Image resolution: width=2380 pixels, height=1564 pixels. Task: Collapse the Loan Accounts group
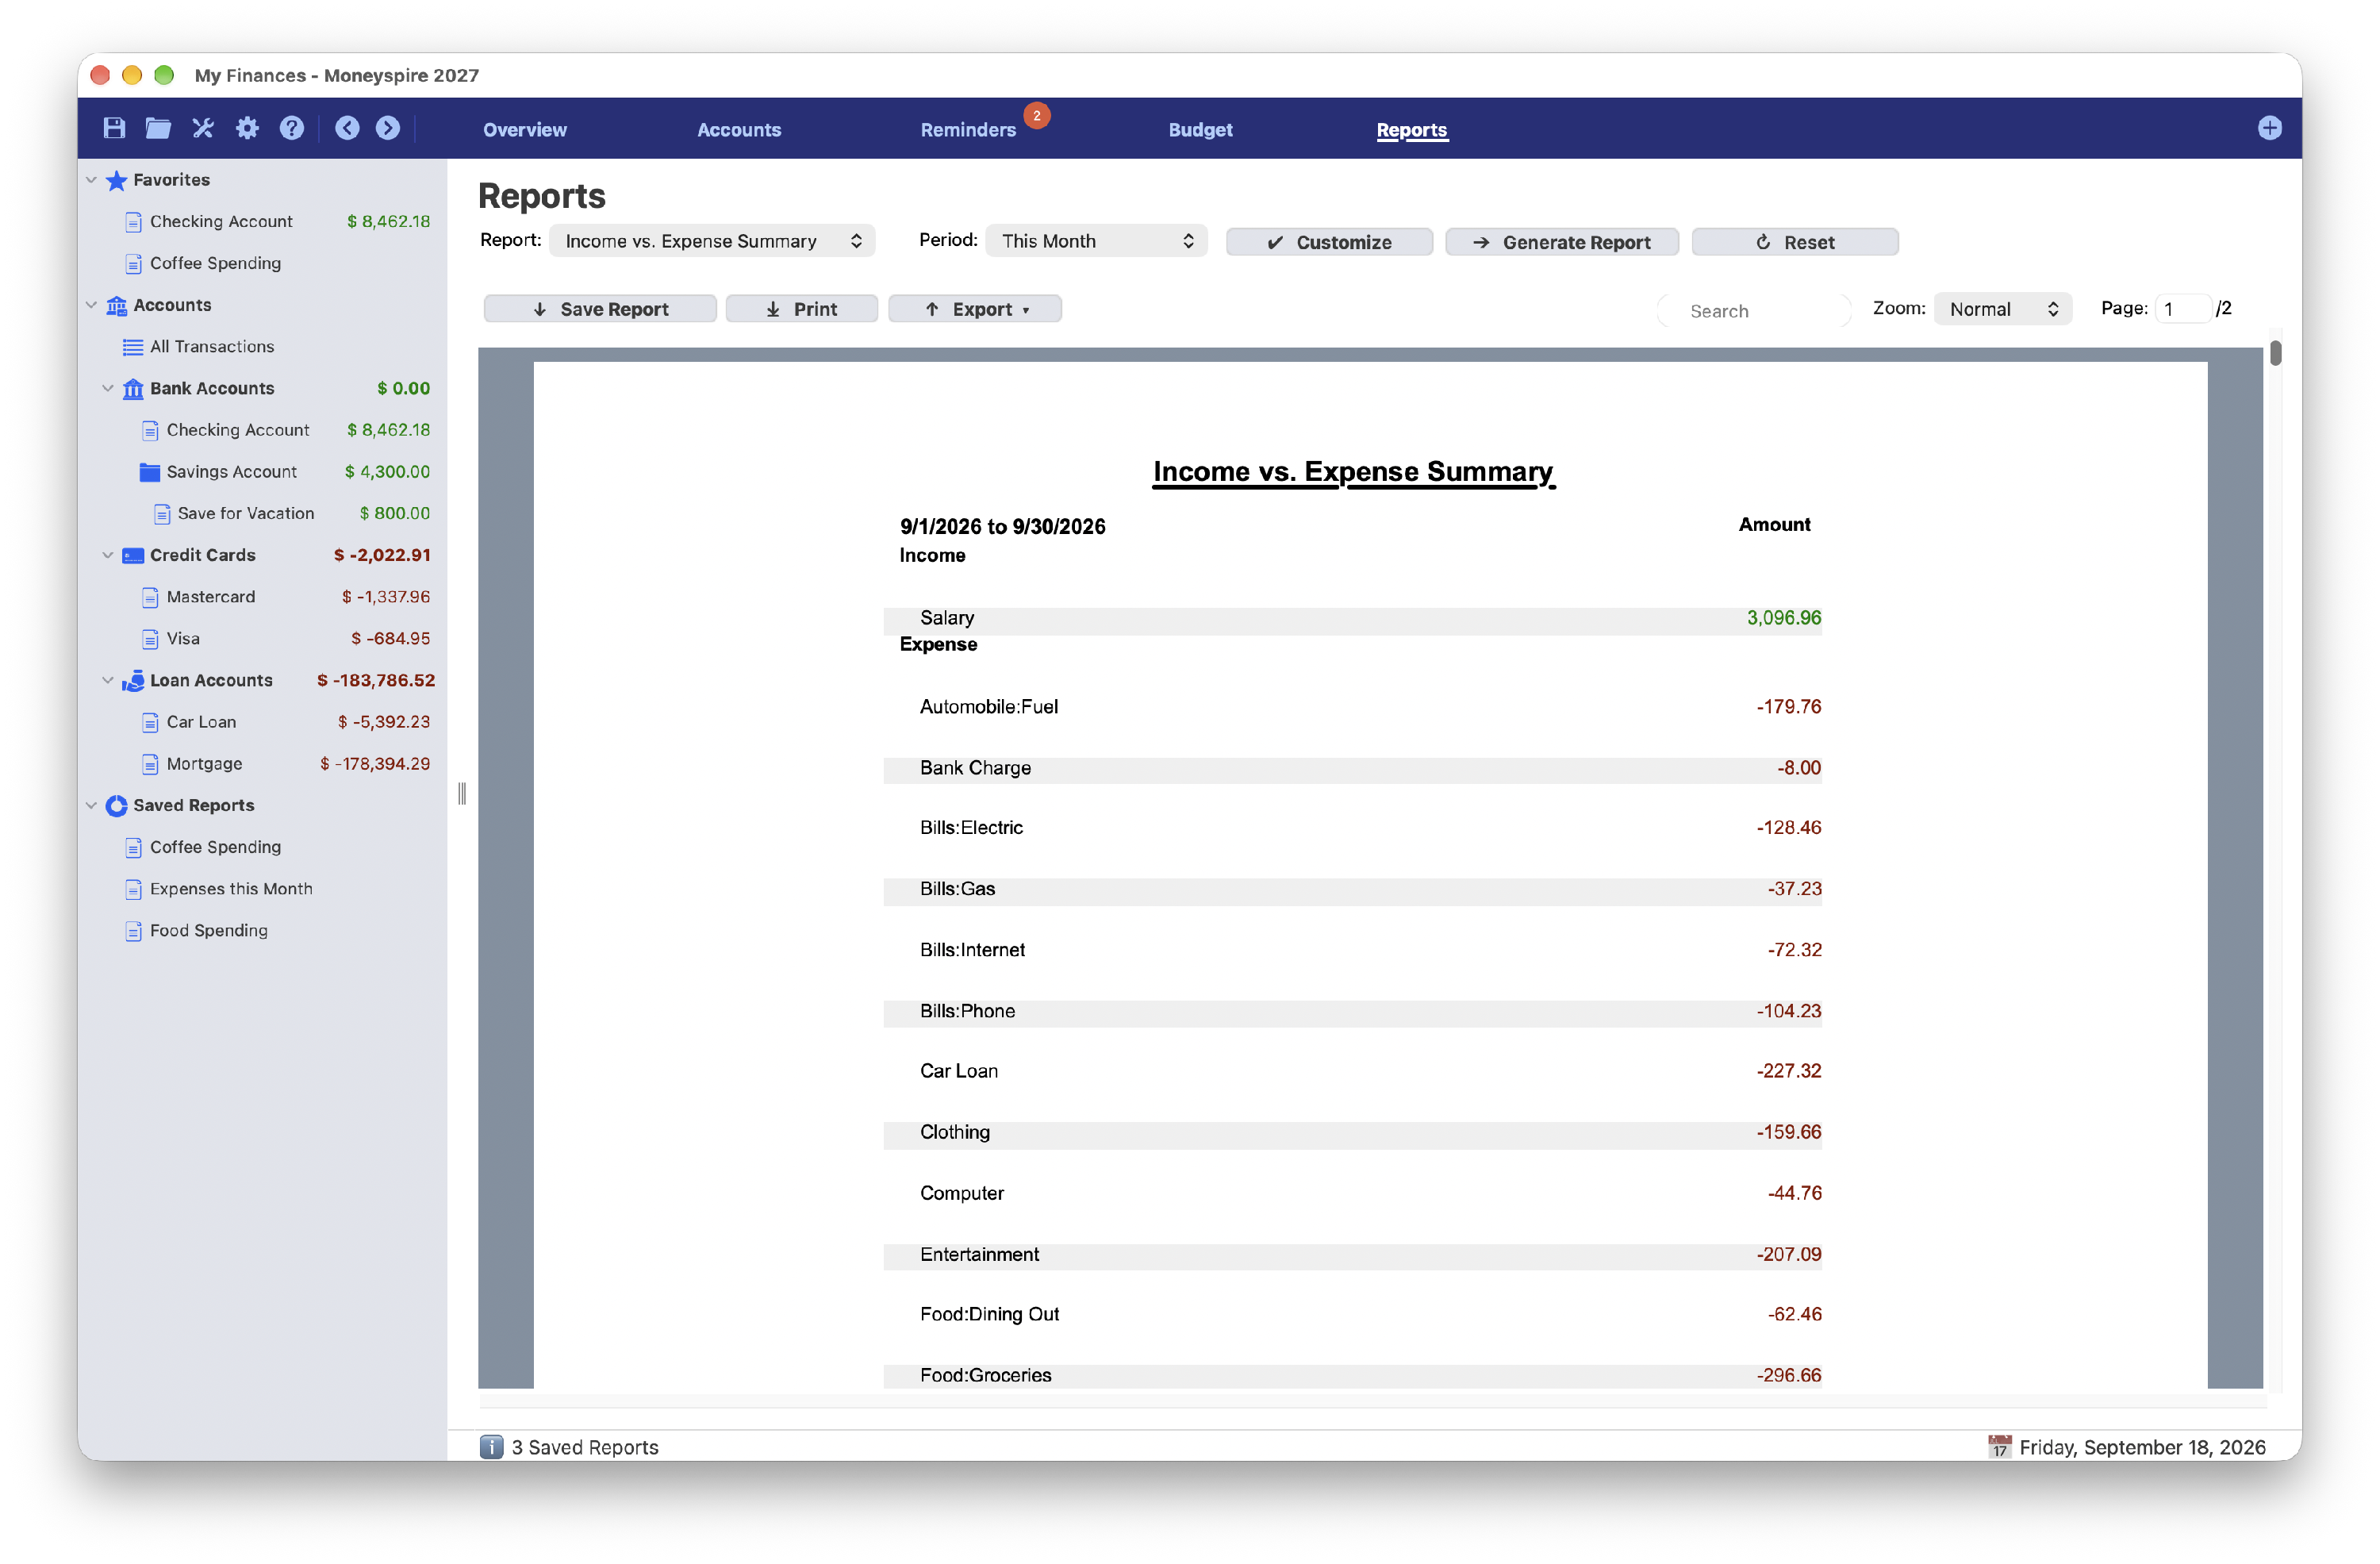click(x=108, y=680)
